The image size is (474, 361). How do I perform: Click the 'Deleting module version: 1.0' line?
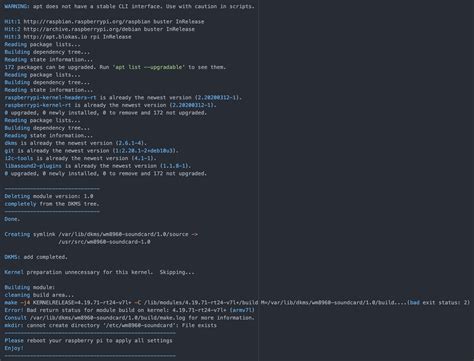(49, 196)
